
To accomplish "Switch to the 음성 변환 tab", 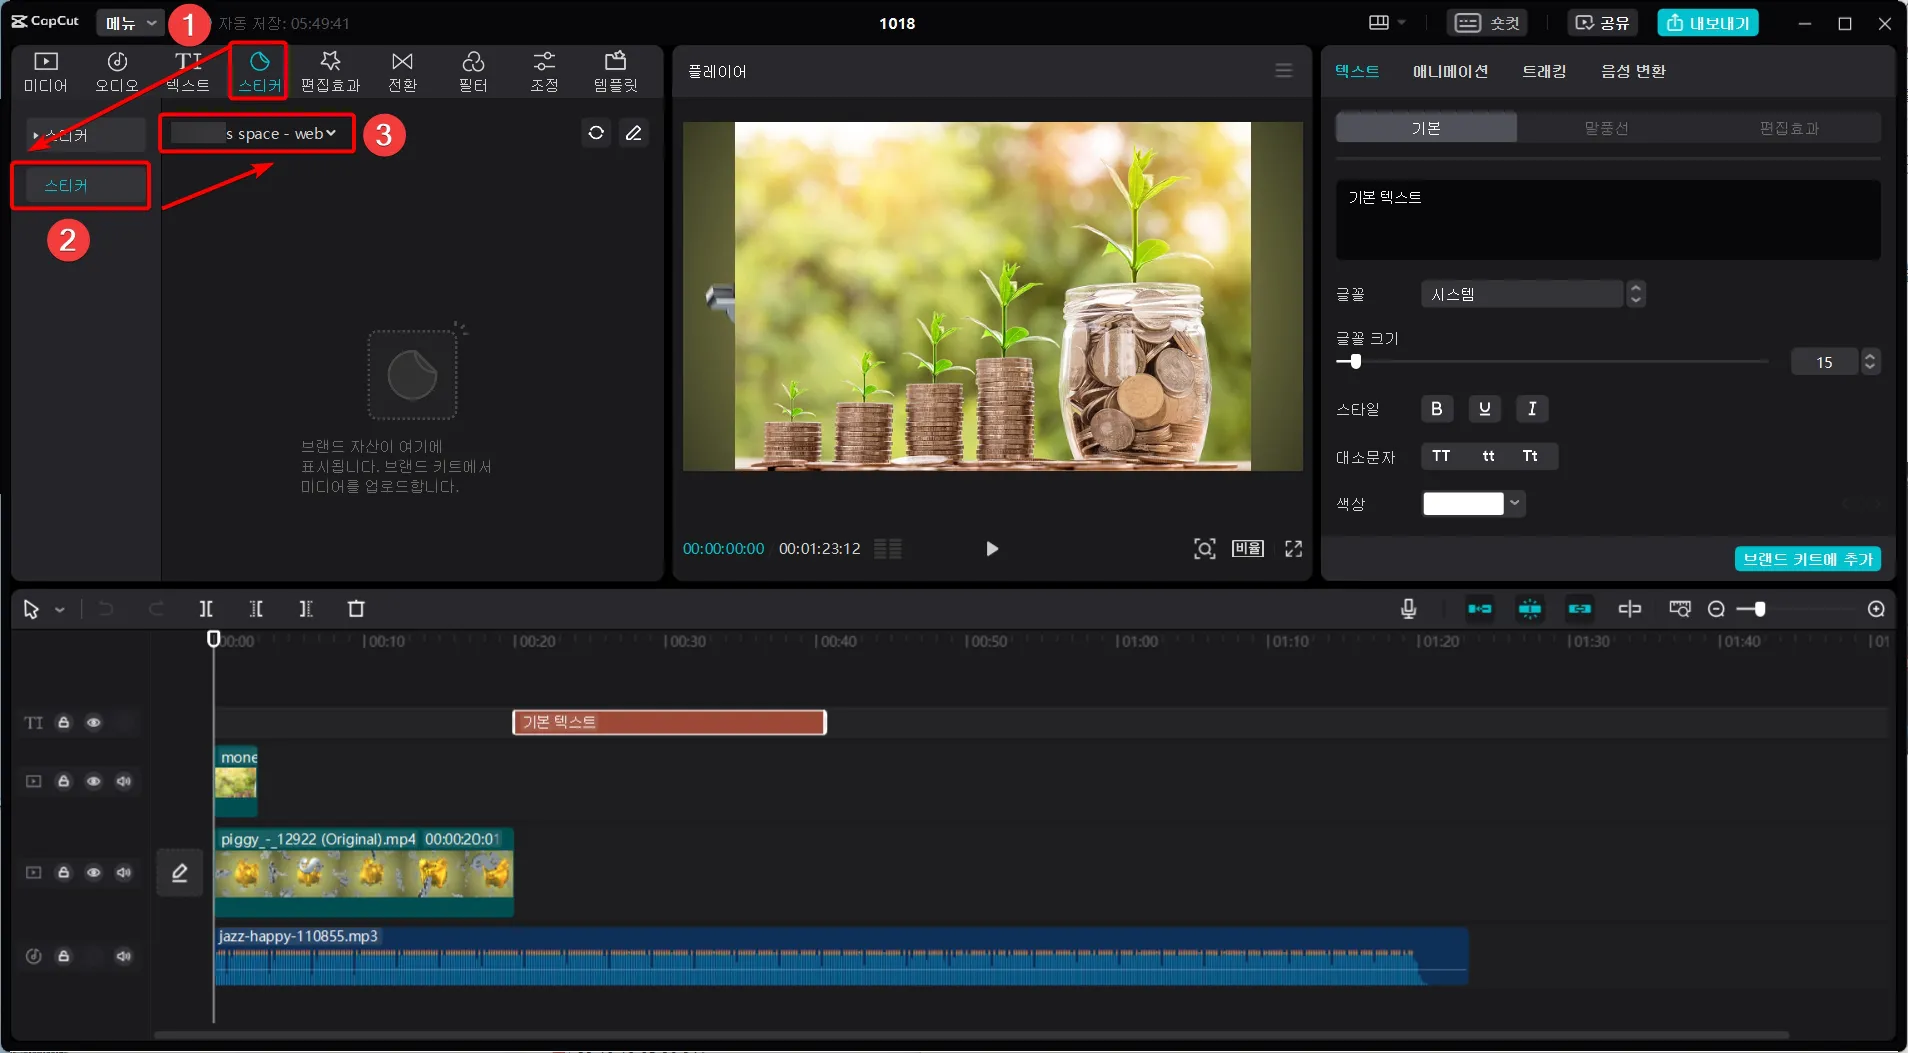I will (1633, 71).
